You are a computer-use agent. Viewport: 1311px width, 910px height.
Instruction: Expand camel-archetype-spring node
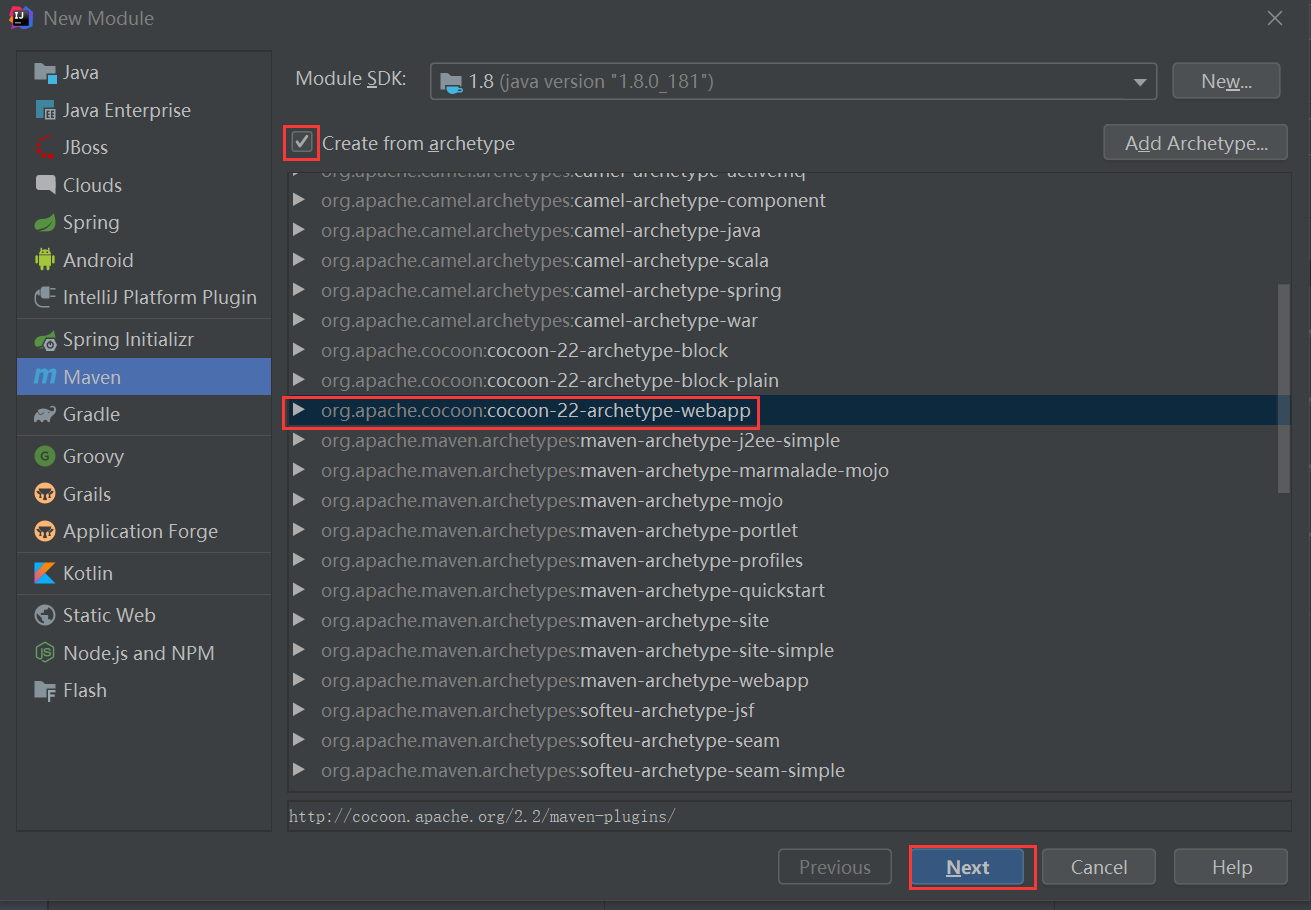[298, 290]
